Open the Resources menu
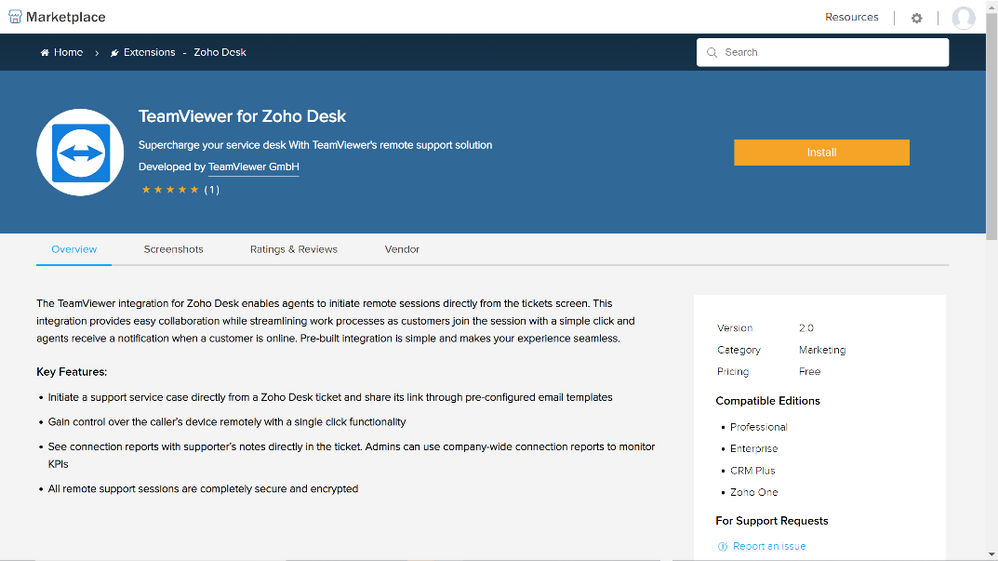 pyautogui.click(x=851, y=17)
